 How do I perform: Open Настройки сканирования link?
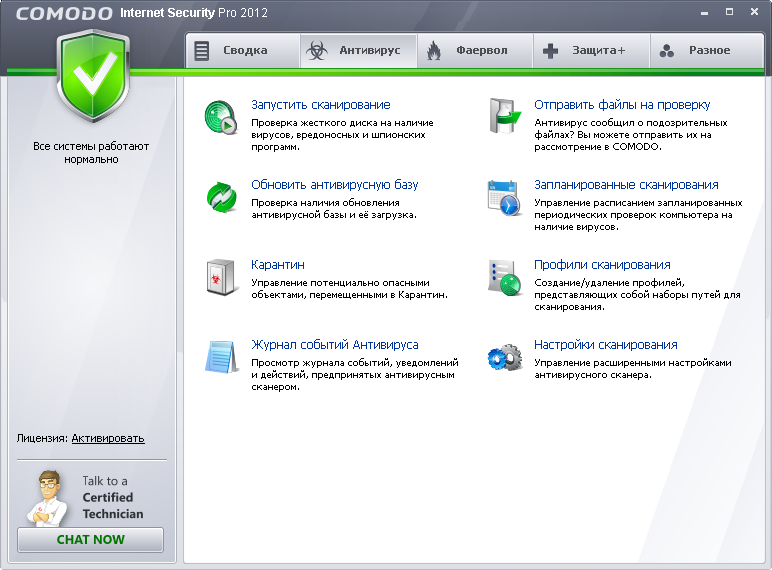pyautogui.click(x=606, y=345)
